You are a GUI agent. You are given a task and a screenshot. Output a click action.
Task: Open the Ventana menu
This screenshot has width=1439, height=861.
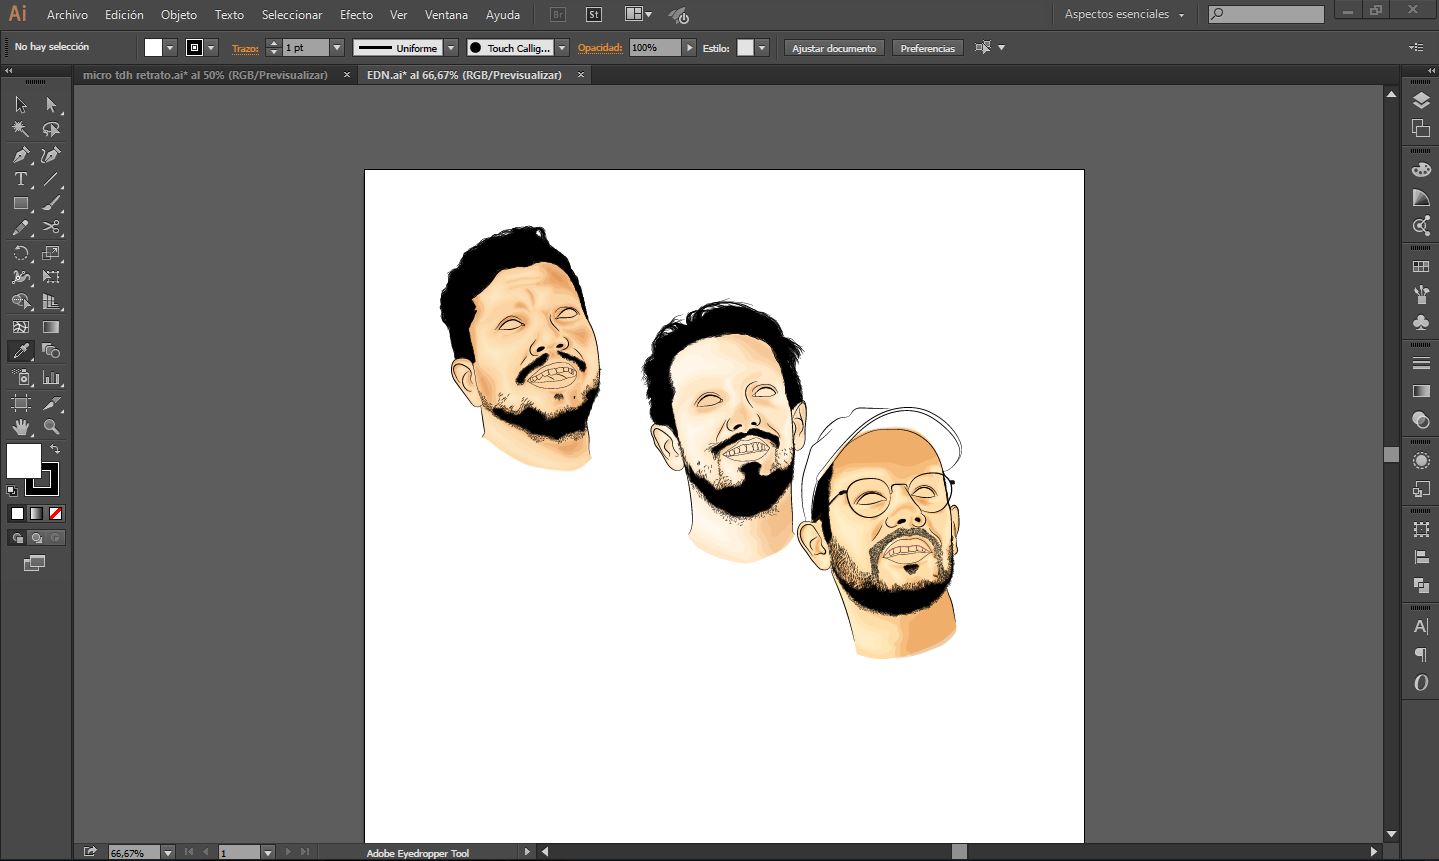[x=446, y=15]
